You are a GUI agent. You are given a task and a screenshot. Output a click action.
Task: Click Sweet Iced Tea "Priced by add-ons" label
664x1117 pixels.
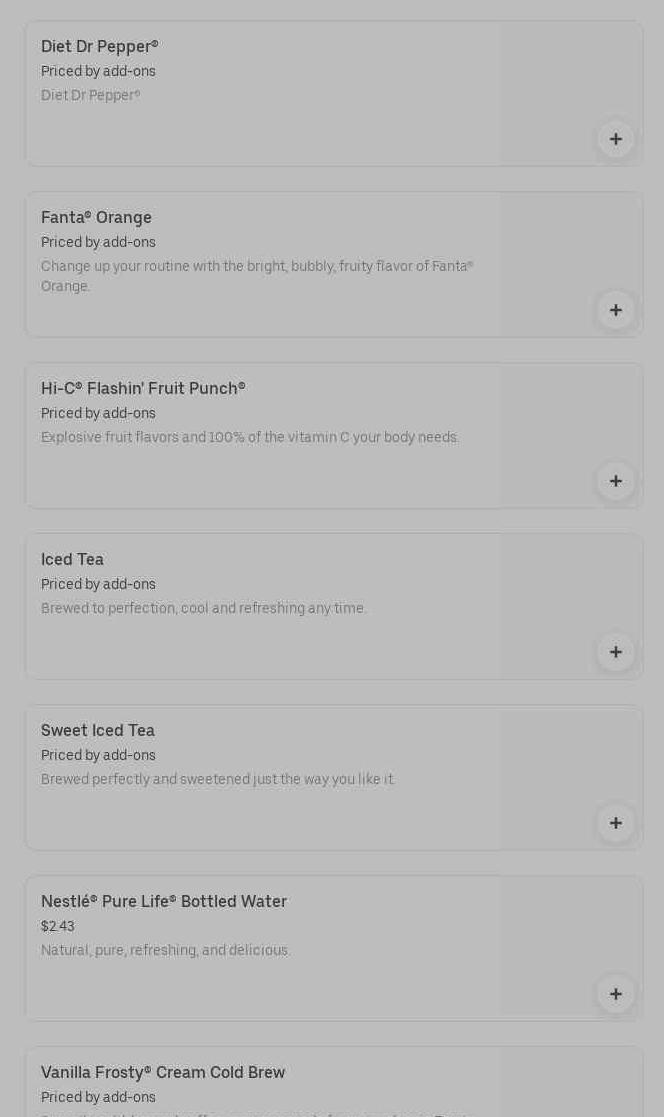[x=98, y=756]
